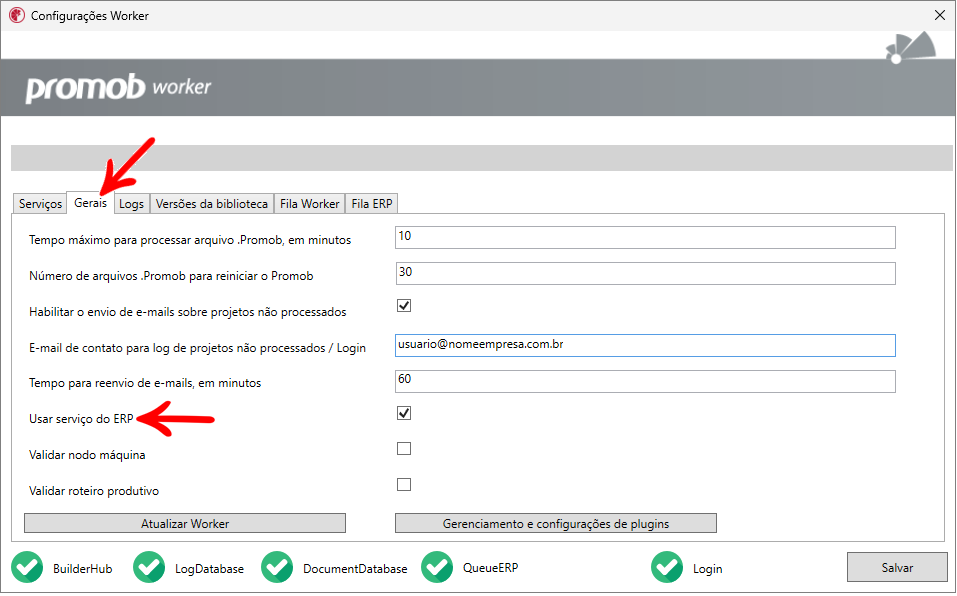Screen dimensions: 957x596
Task: Click the Promob worker logo in banner
Action: 118,88
